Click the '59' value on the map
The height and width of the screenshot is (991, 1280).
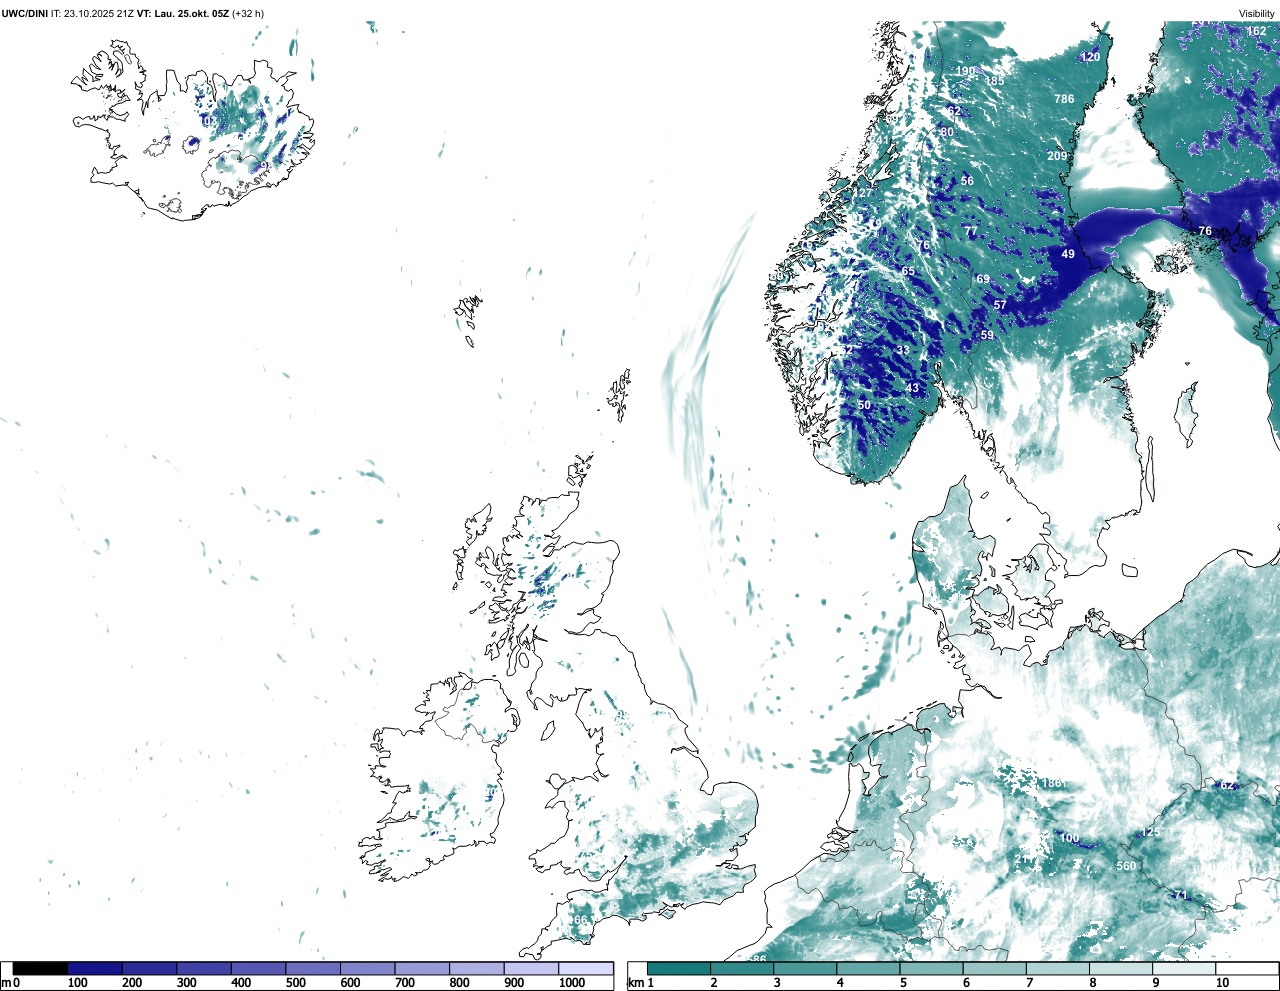click(x=987, y=335)
